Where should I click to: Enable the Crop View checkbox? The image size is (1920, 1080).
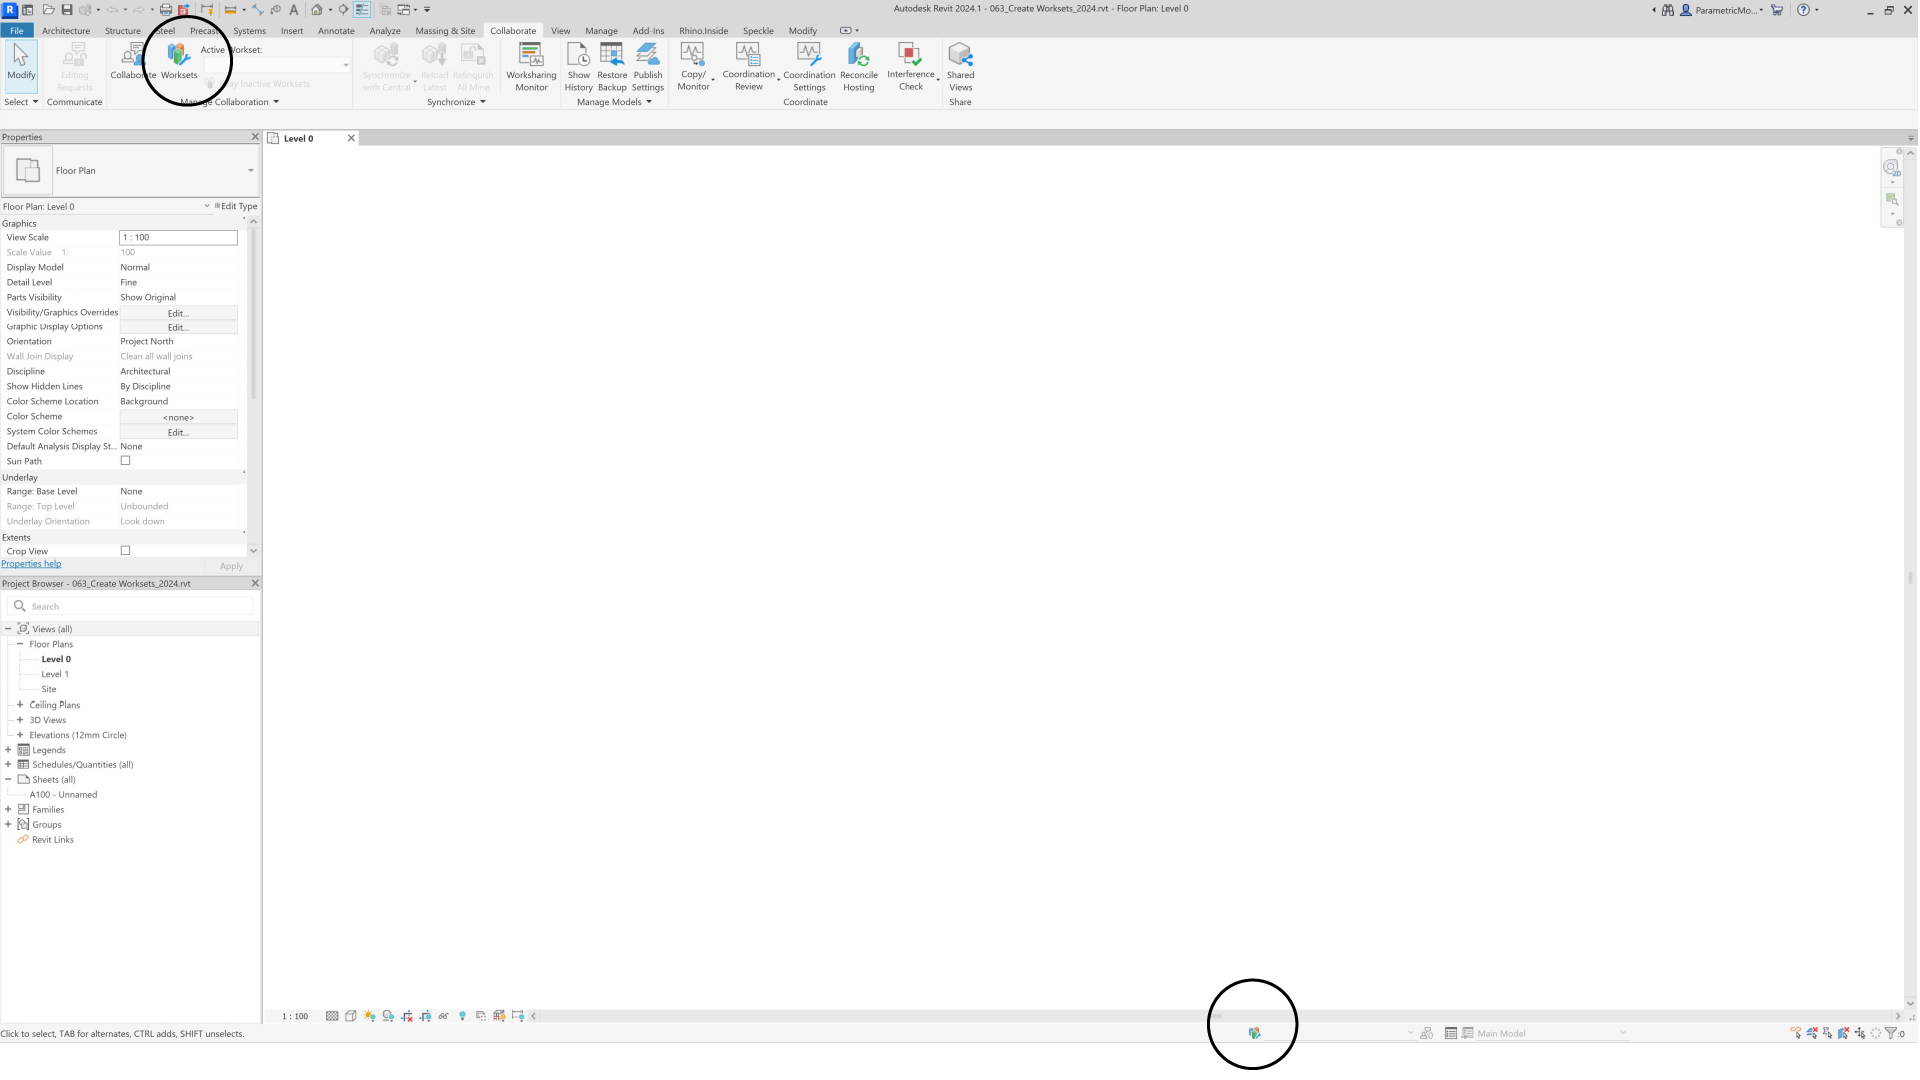click(125, 550)
